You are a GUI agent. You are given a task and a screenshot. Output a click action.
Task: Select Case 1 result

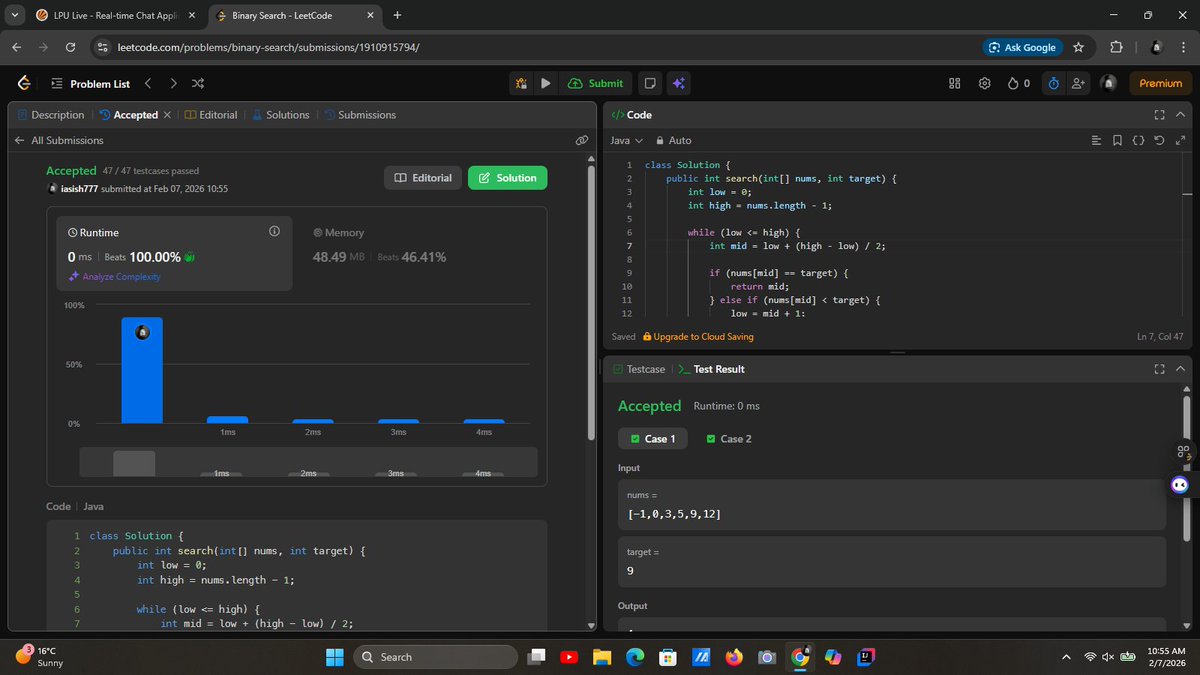653,439
